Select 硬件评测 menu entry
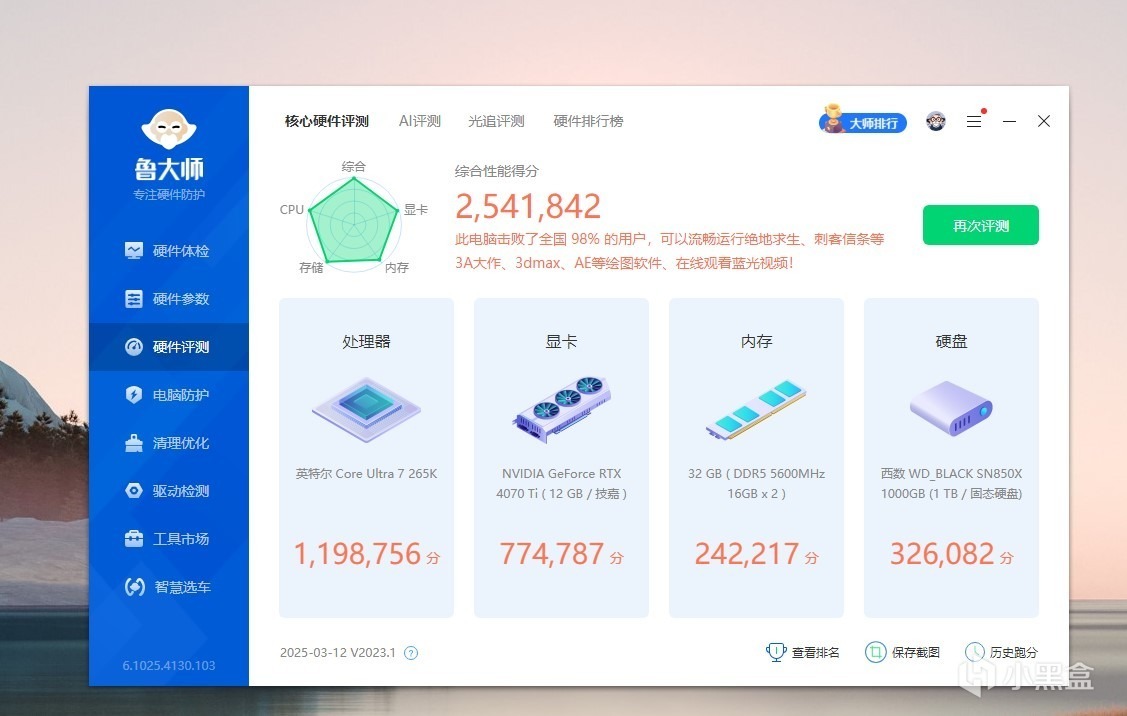 tap(169, 346)
